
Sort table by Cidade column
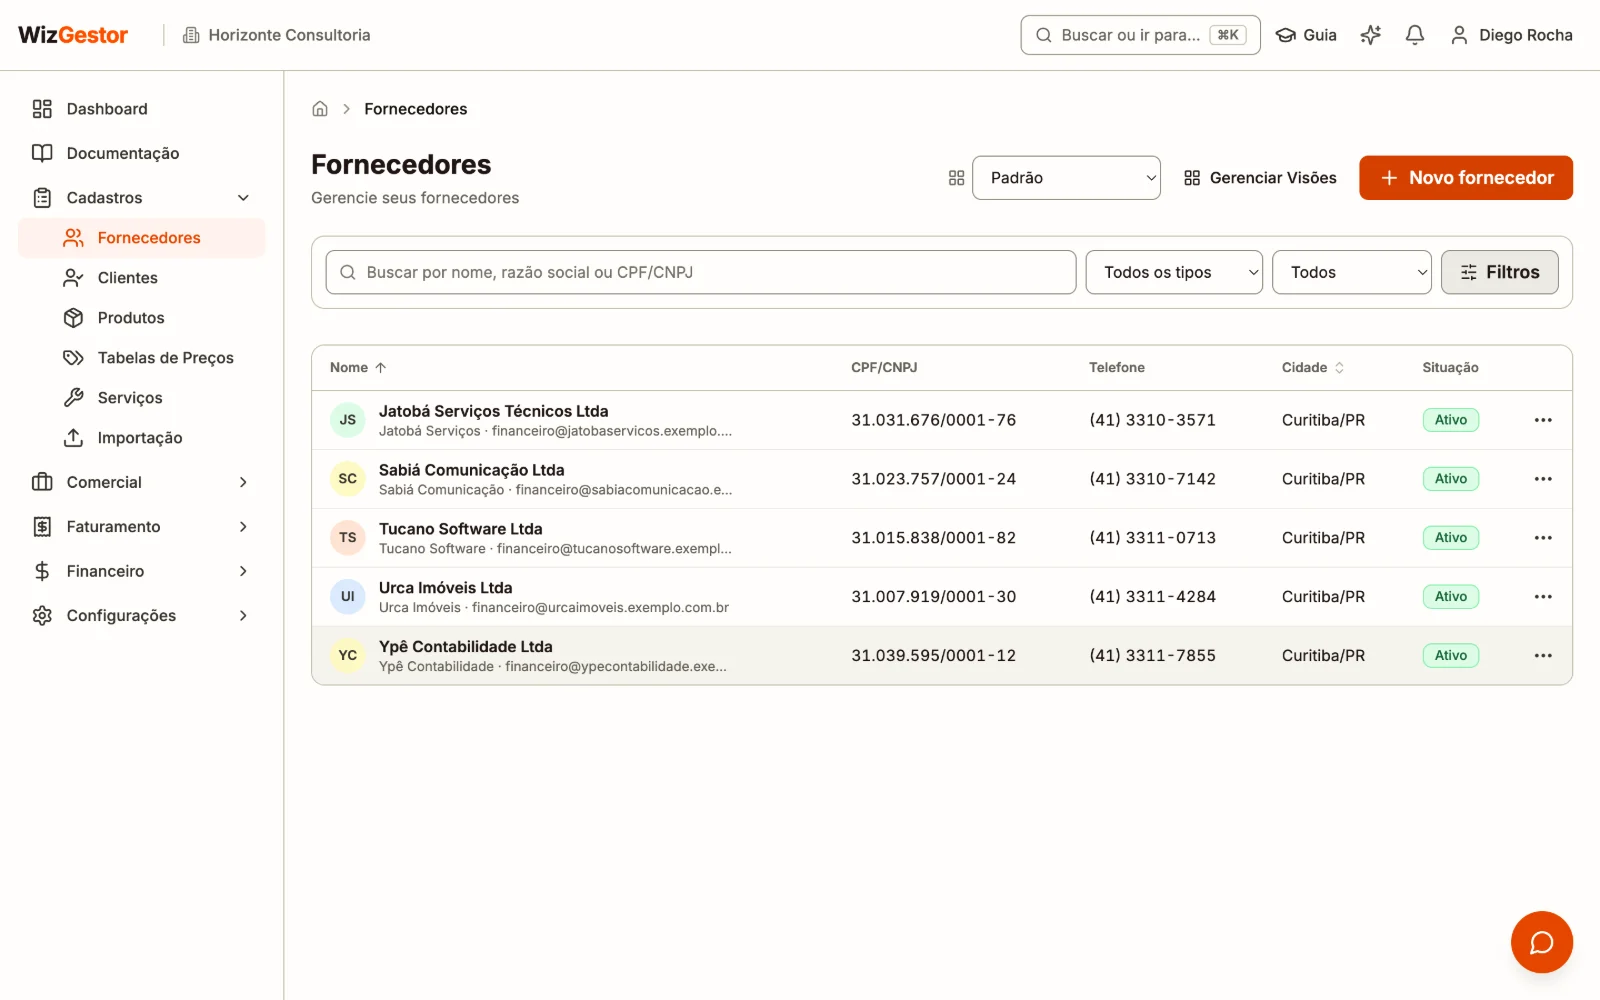click(x=1313, y=368)
